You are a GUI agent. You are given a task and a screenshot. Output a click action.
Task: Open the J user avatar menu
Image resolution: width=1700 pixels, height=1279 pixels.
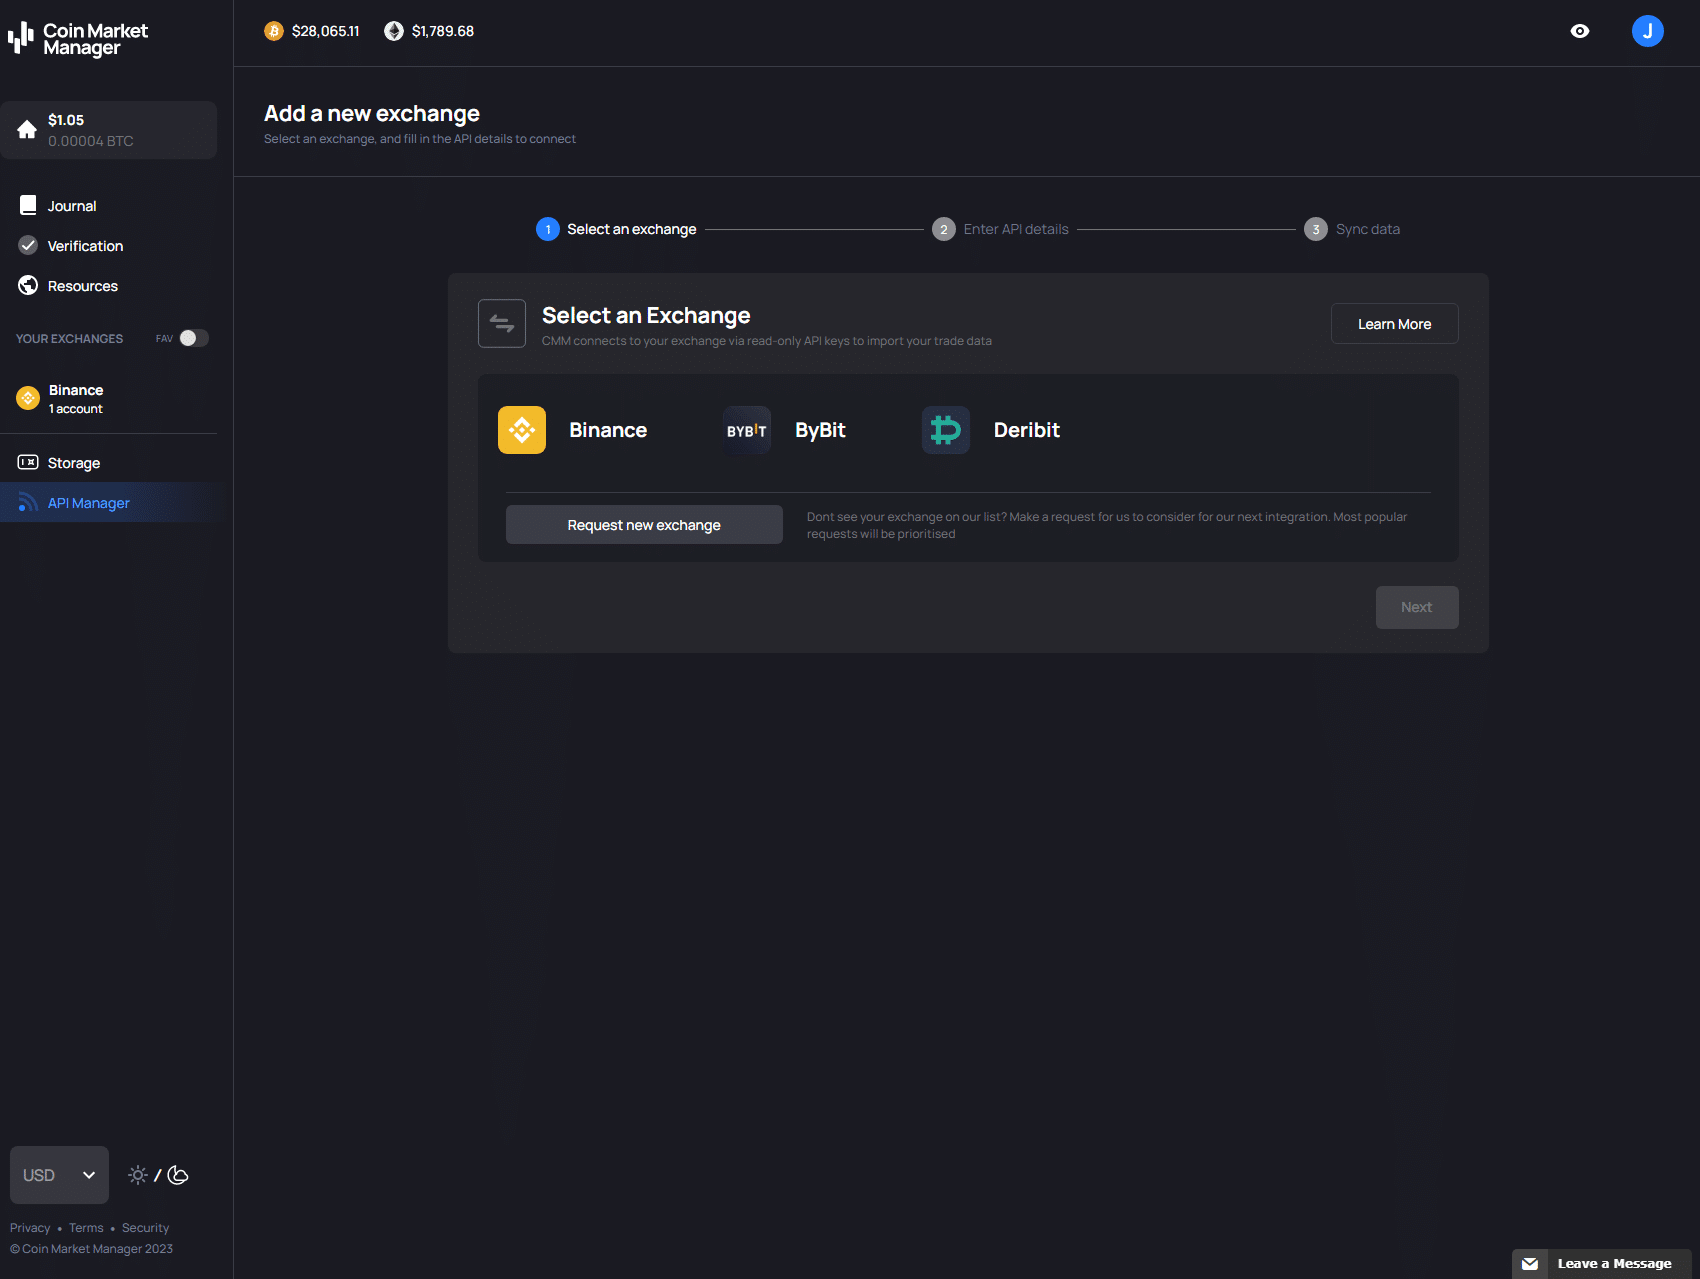point(1648,31)
